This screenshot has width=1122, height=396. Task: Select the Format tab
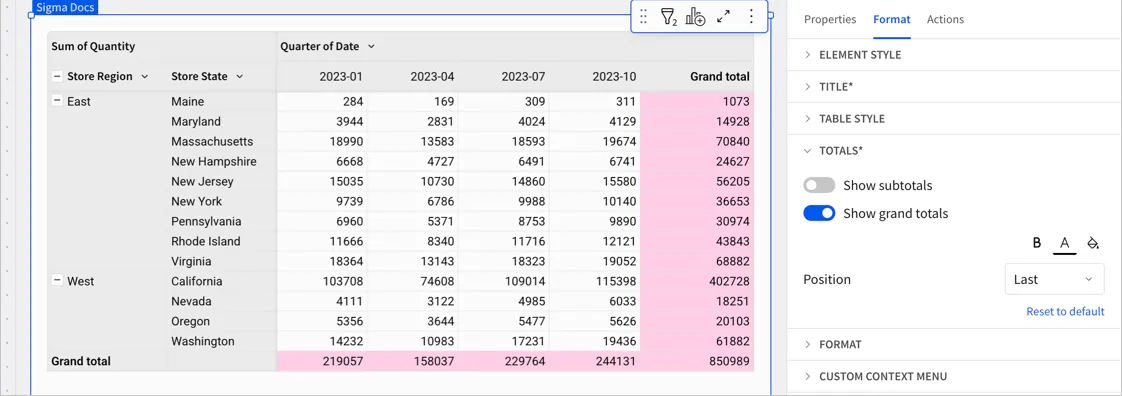892,19
